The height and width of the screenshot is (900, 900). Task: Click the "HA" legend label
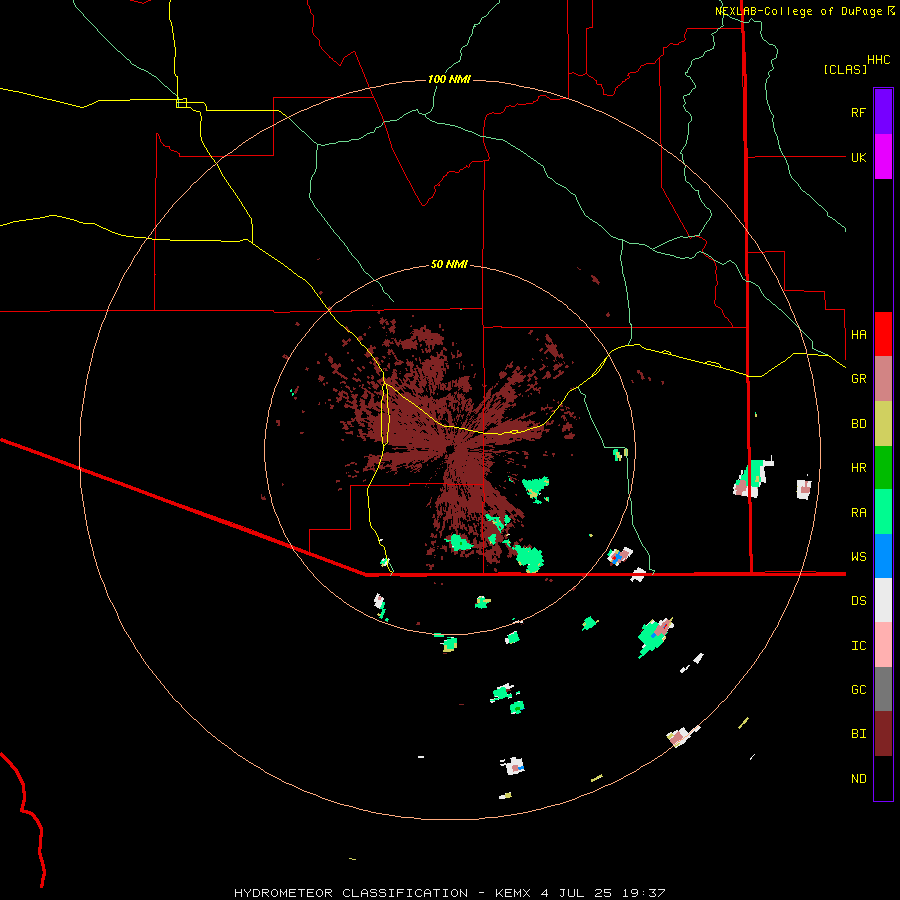pyautogui.click(x=858, y=335)
